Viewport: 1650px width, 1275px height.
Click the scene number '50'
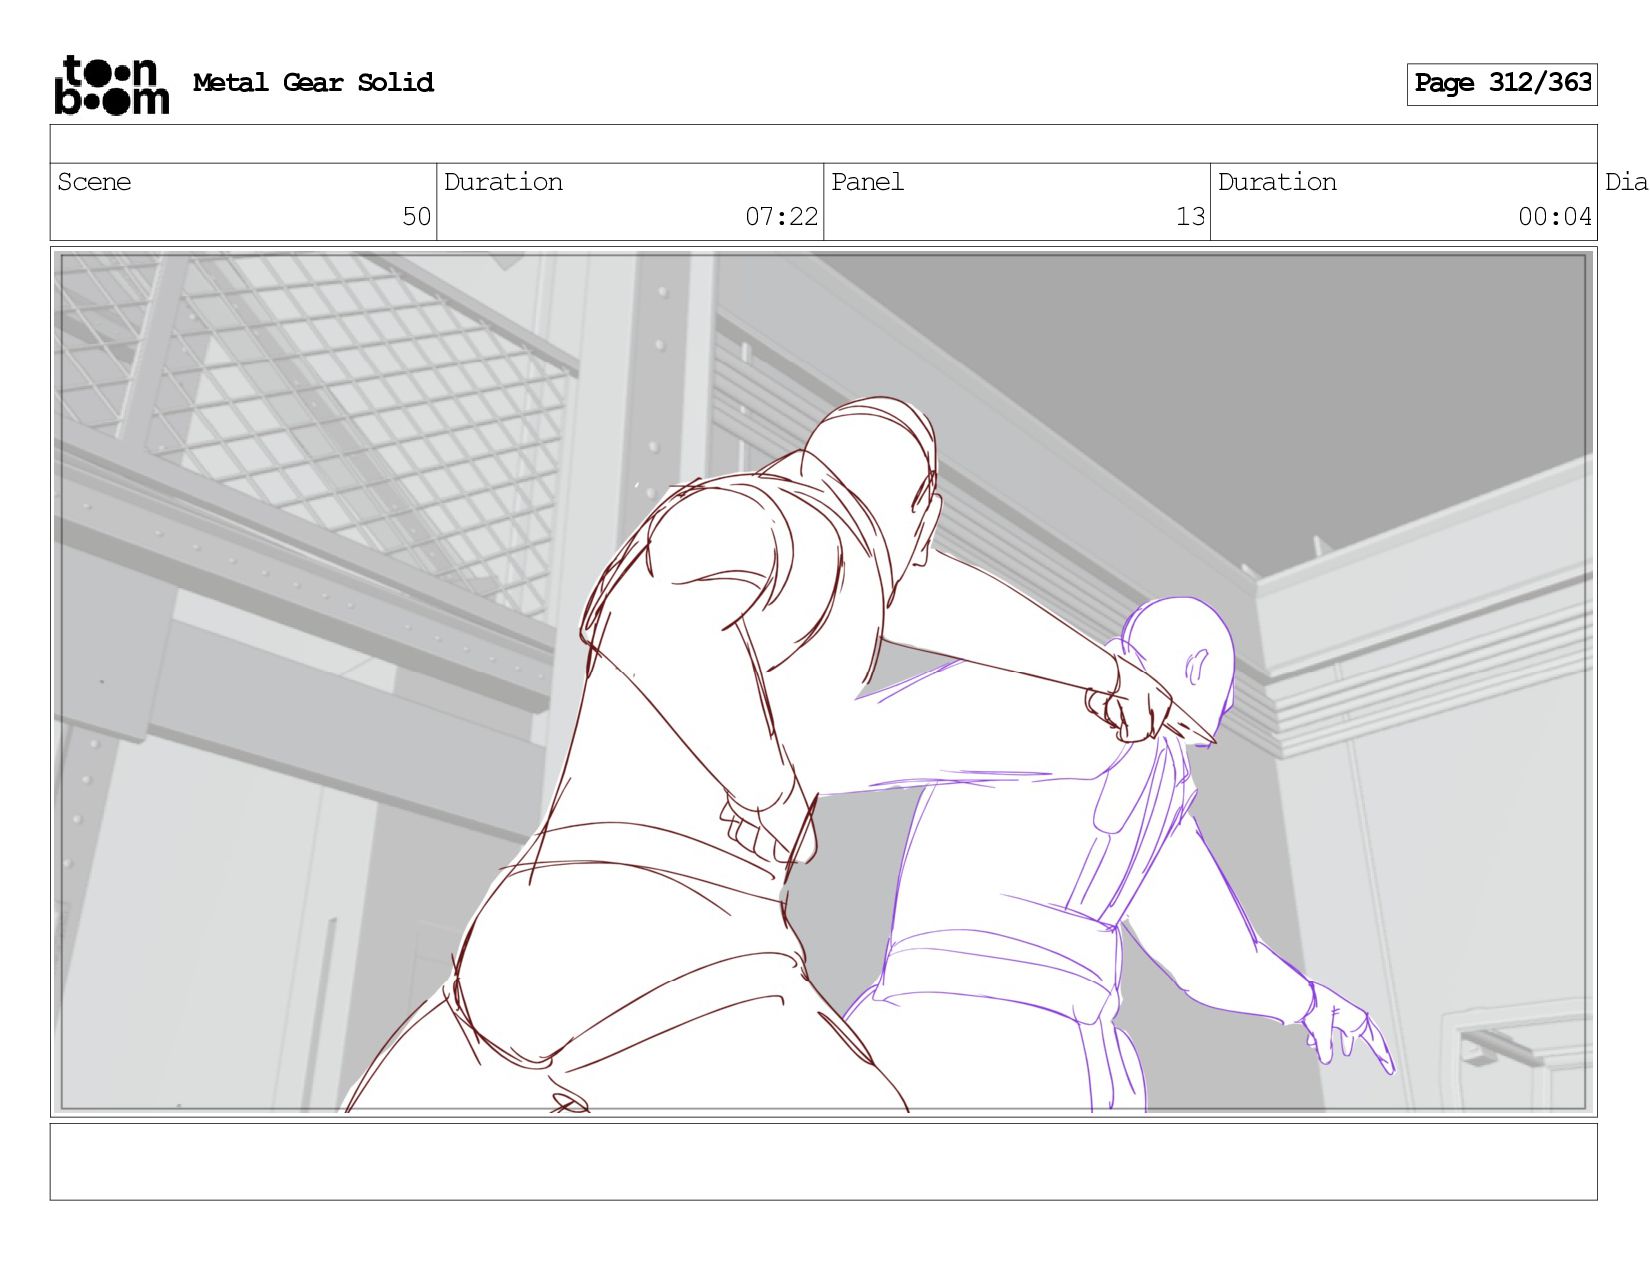click(416, 217)
